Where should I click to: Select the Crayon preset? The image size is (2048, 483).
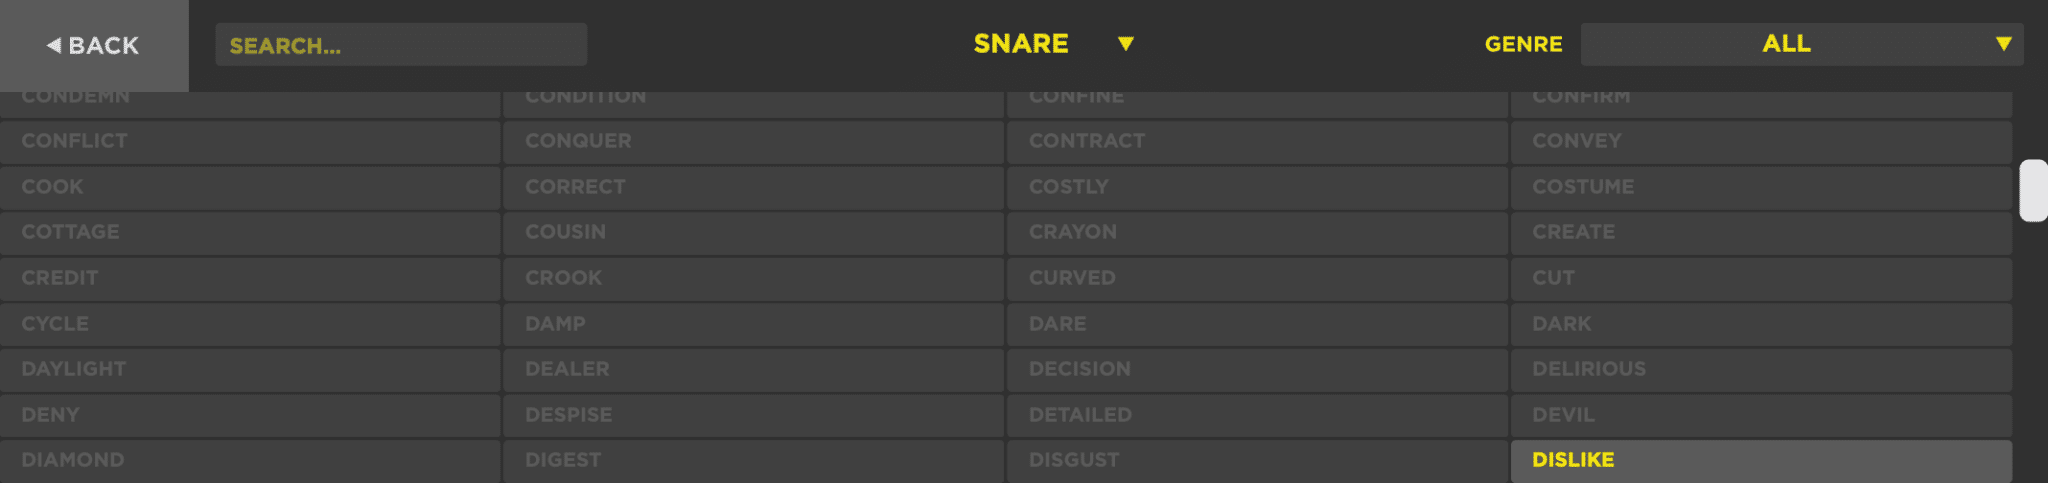pyautogui.click(x=1257, y=232)
